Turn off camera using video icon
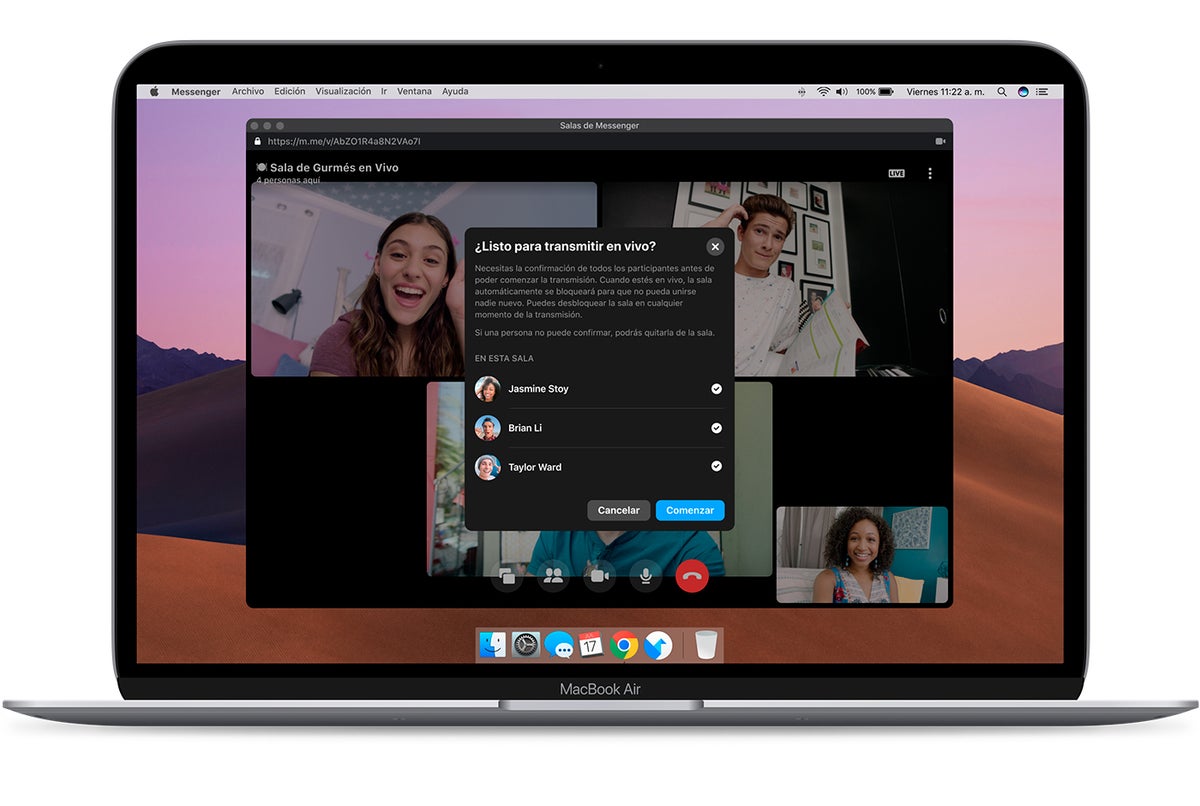This screenshot has height=806, width=1200. (x=599, y=575)
